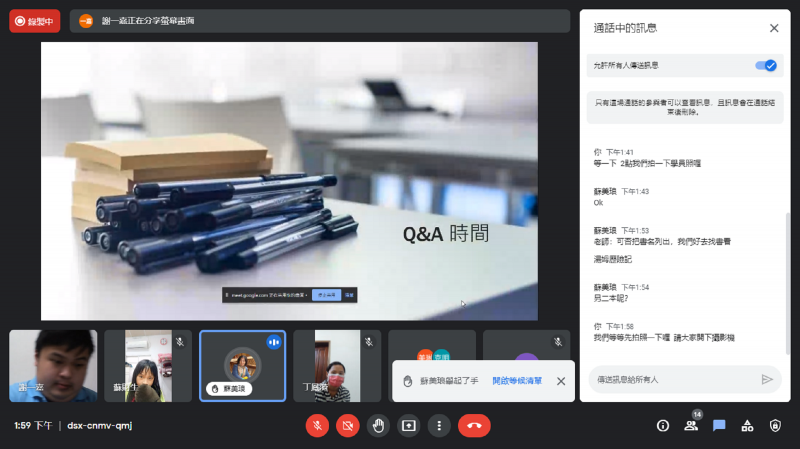Click the shared Q&A presentation screen
The width and height of the screenshot is (800, 449).
289,181
